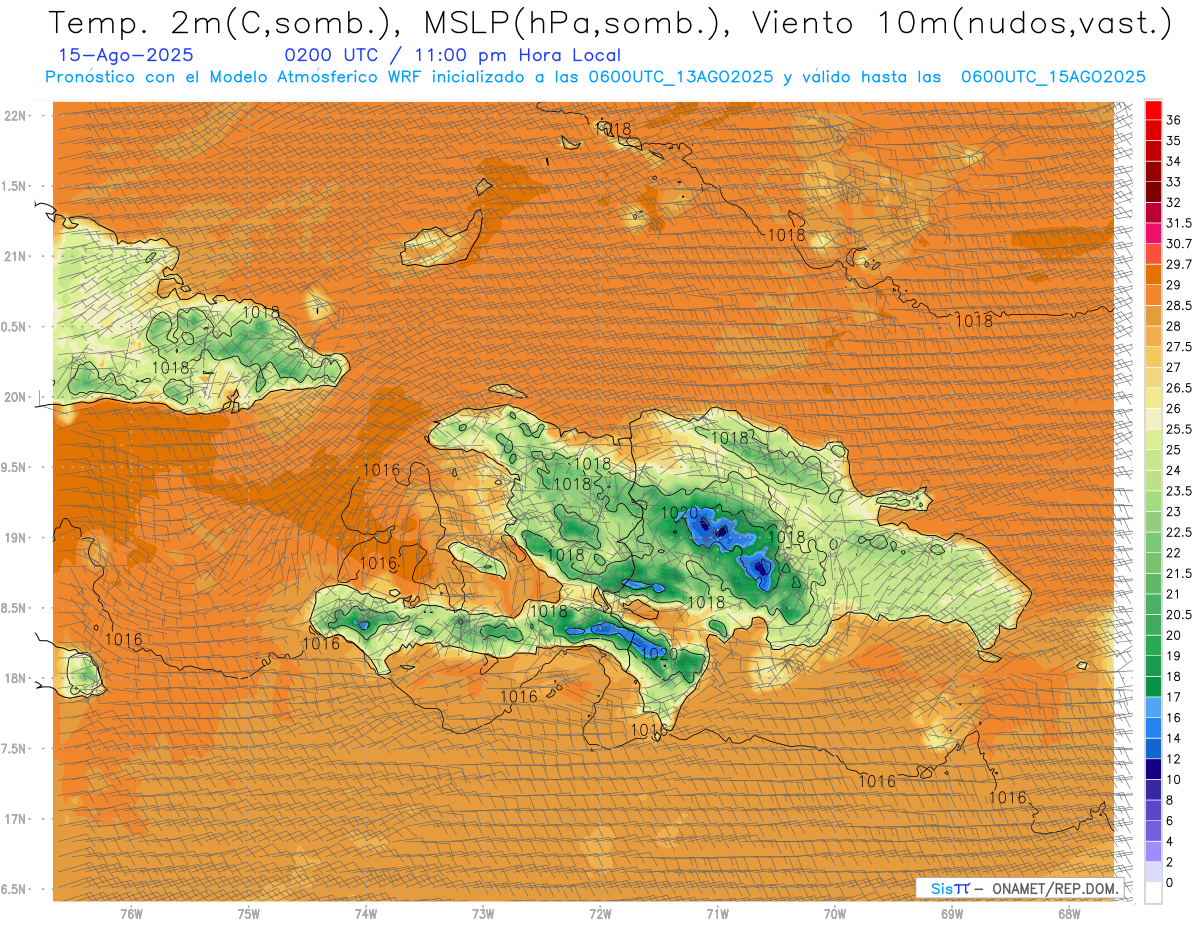1200x927 pixels.
Task: Click the legend swatch between values 35 and 36
Action: tap(1153, 130)
